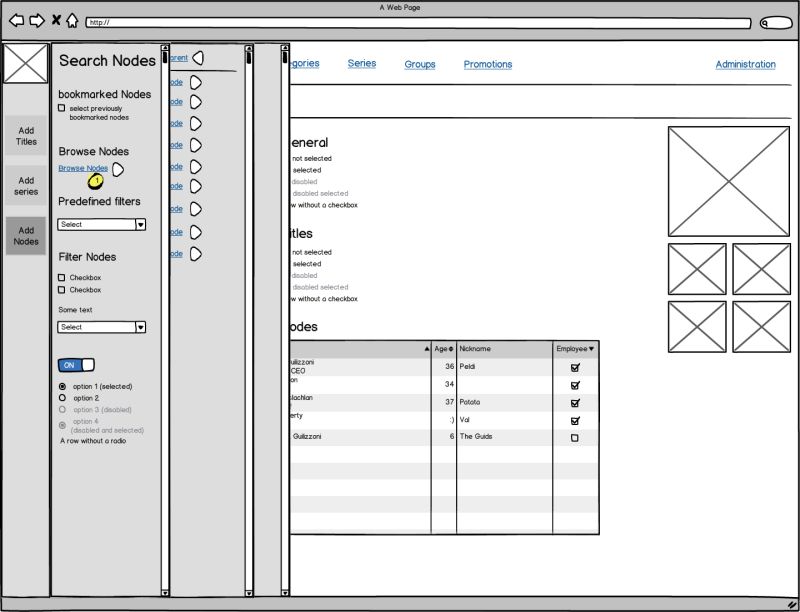Toggle Employee checkbox in the age 34 row
This screenshot has width=800, height=612.
575,385
